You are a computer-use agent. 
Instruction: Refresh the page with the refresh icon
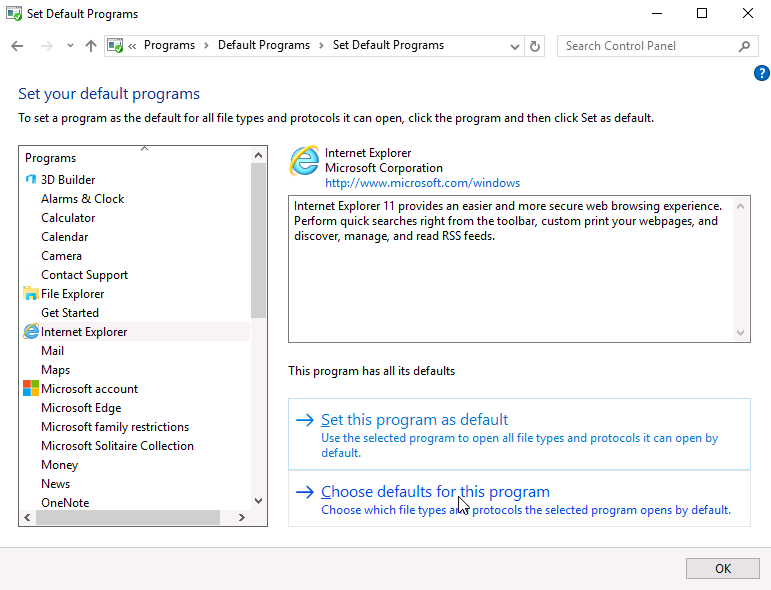point(535,46)
